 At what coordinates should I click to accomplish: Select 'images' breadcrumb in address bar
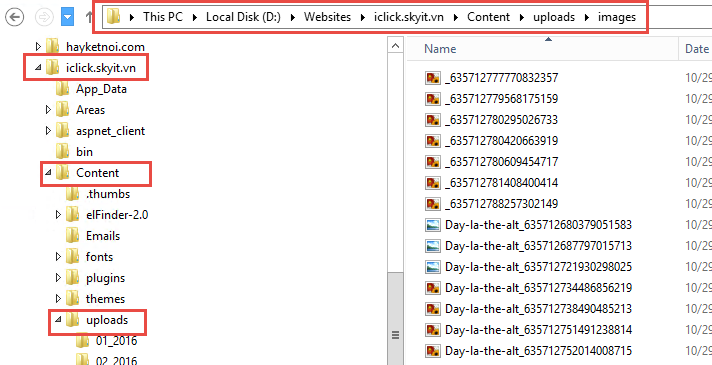coord(617,17)
